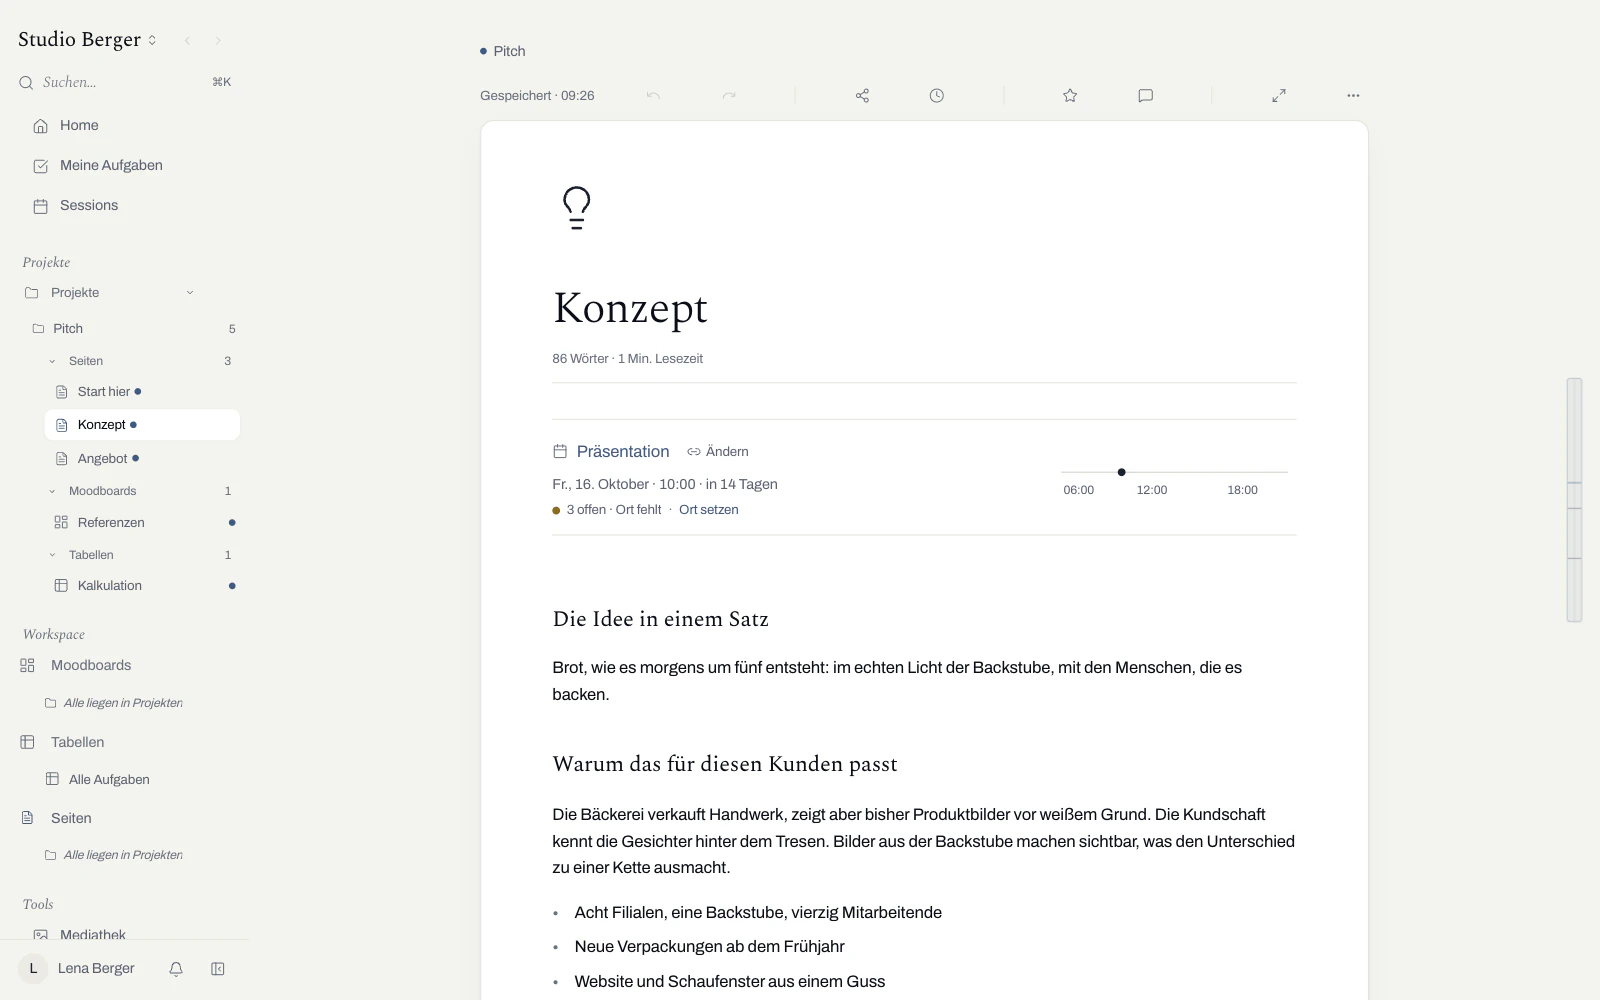Screen dimensions: 1600x1000
Task: Open workspace Tabellen section
Action: pos(77,743)
